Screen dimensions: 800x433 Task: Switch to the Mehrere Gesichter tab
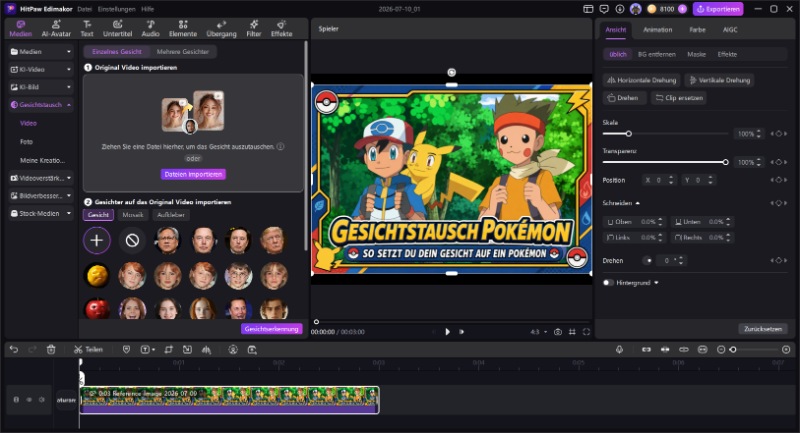(x=183, y=52)
